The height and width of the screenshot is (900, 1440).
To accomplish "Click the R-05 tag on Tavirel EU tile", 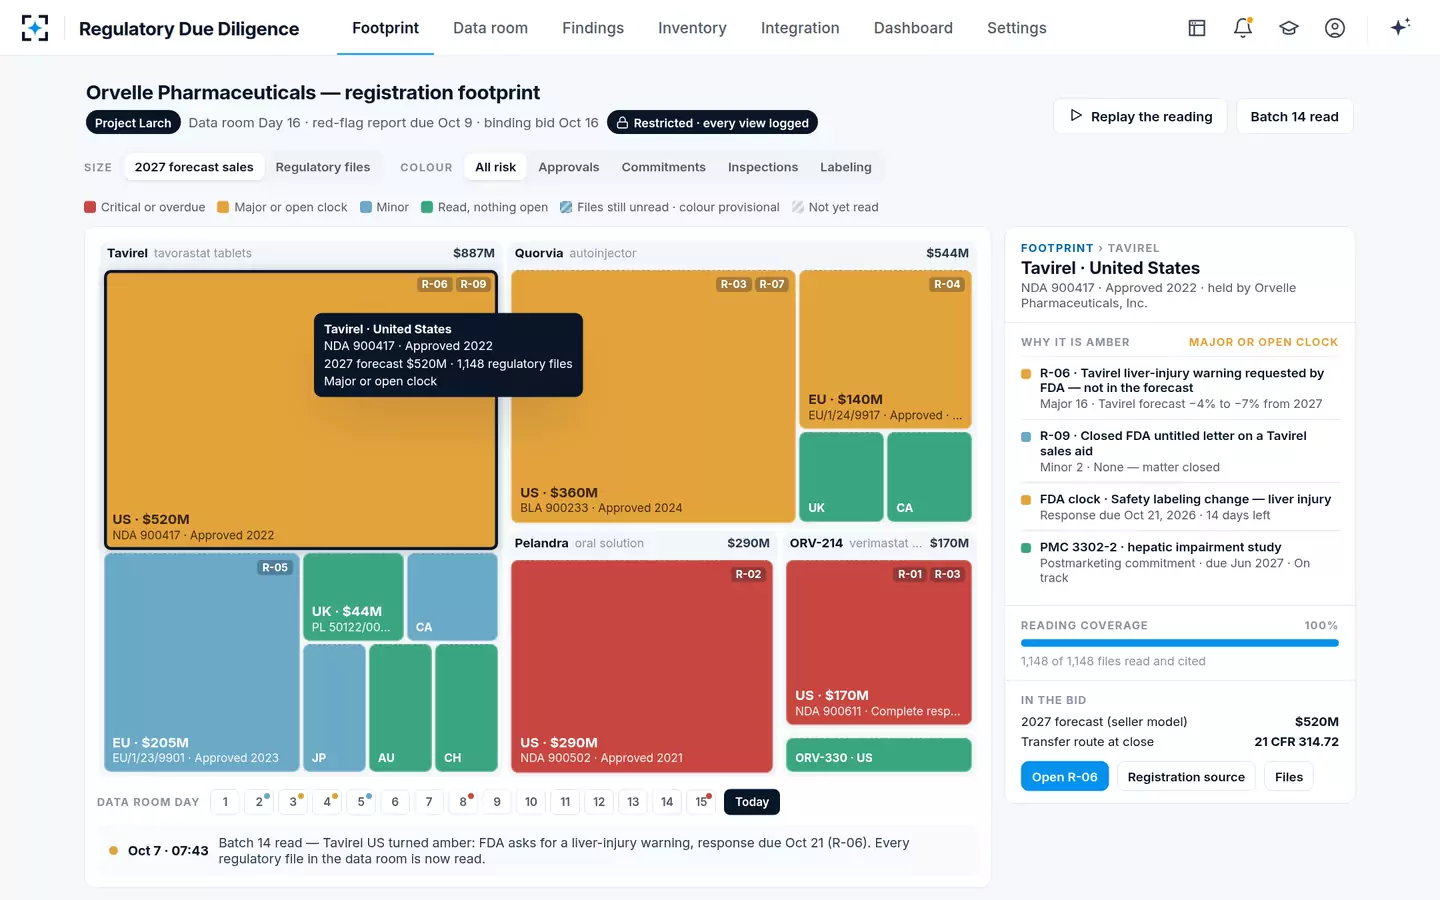I will pos(275,567).
